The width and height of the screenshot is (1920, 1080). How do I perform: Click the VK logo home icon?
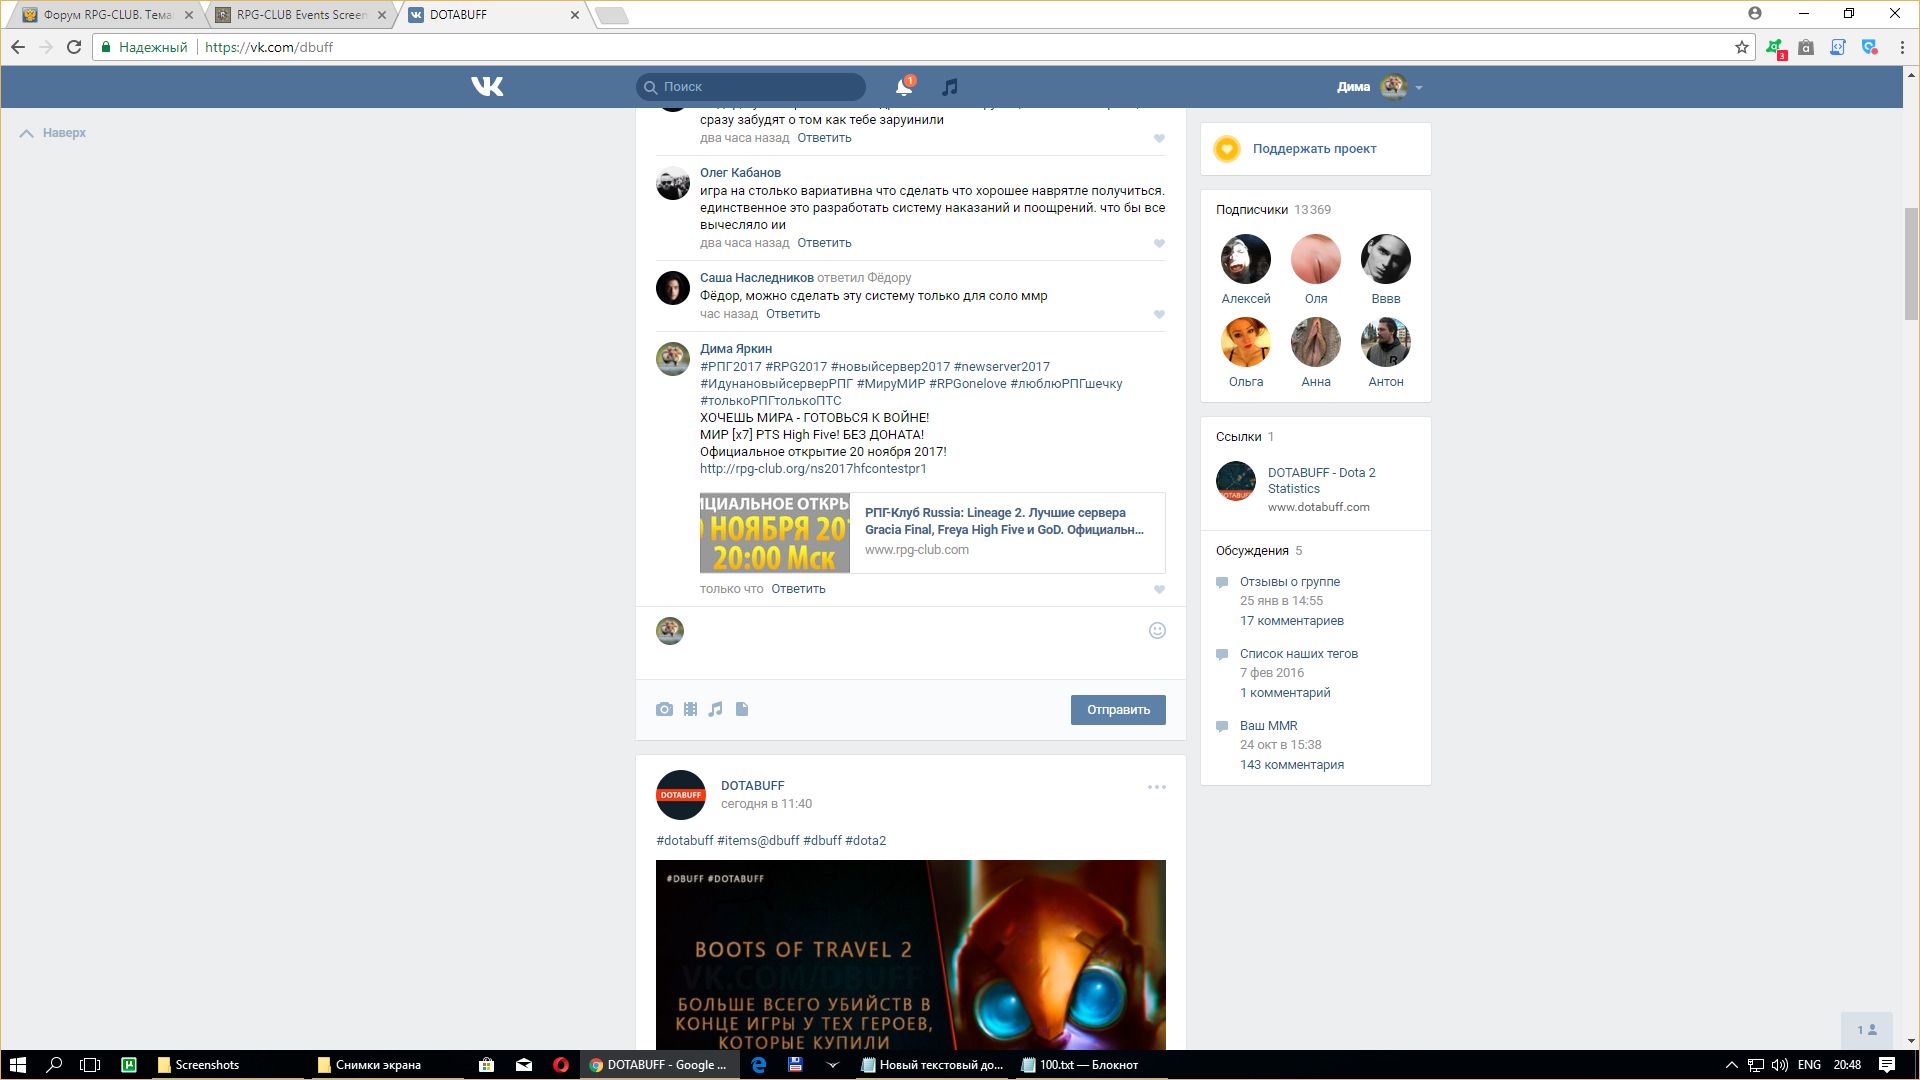(487, 87)
